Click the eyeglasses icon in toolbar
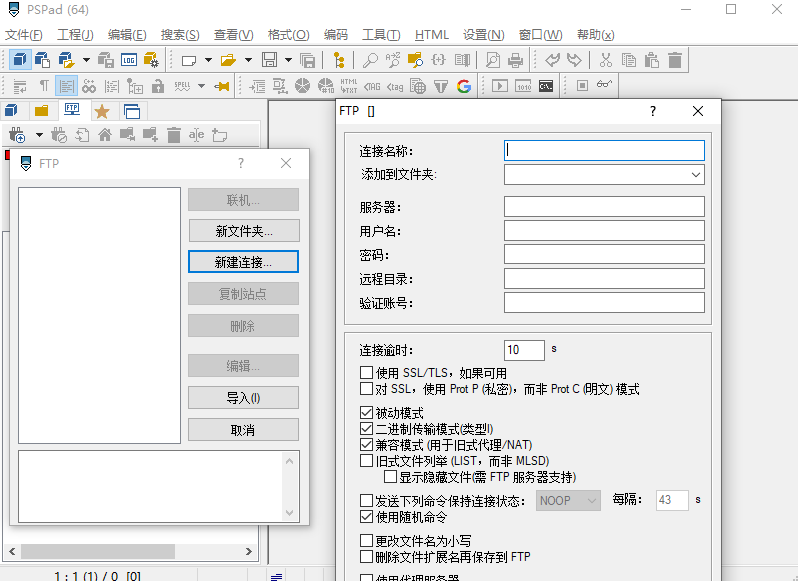Image resolution: width=798 pixels, height=581 pixels. coord(604,84)
